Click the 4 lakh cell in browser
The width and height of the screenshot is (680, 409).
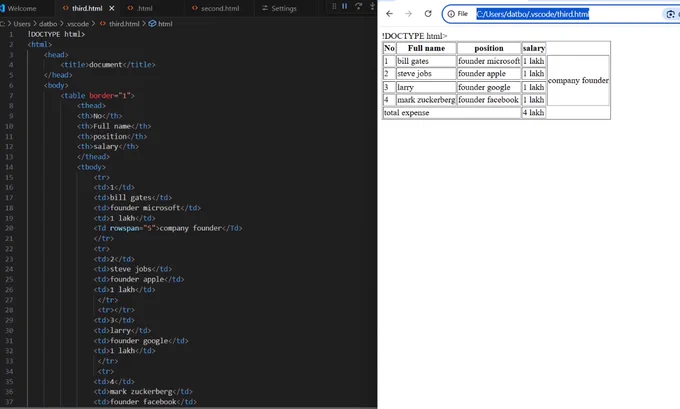pos(534,113)
